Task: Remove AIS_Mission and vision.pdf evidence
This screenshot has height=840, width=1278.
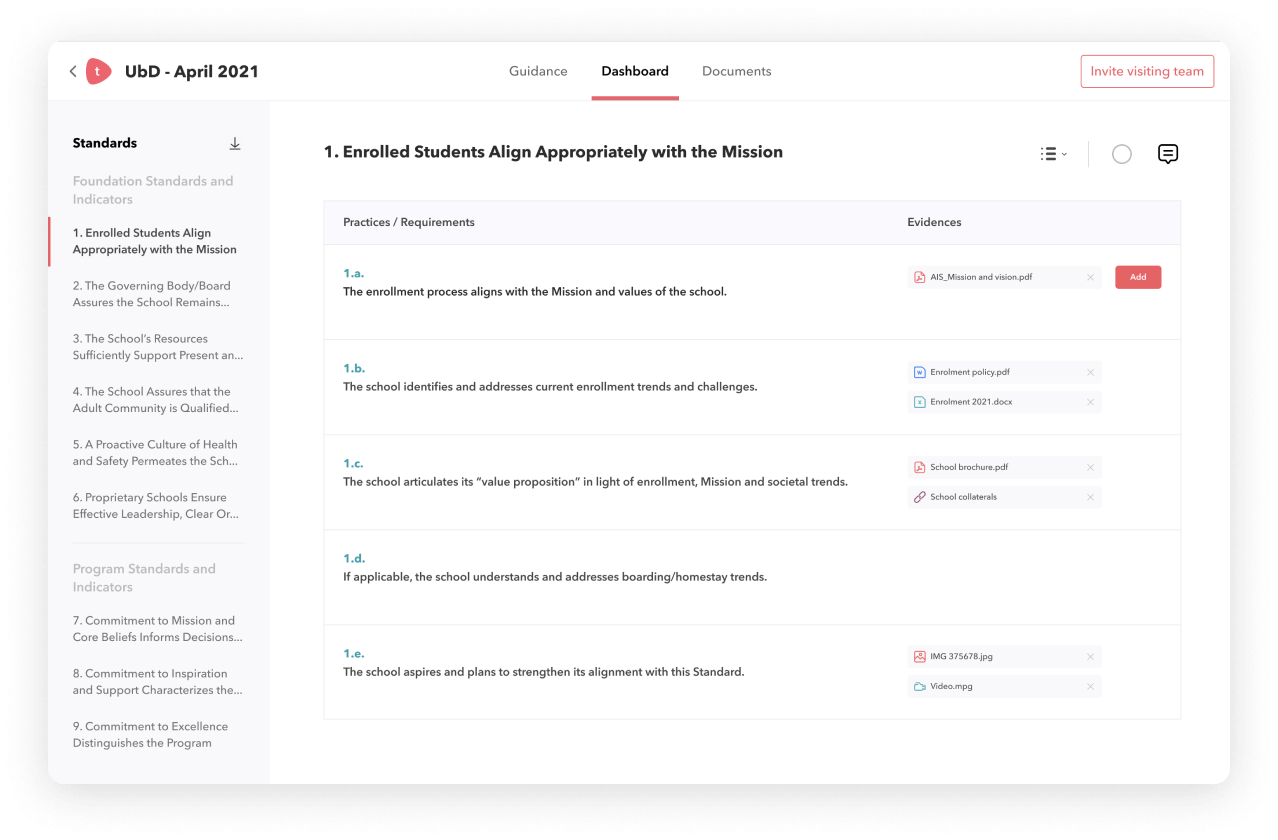Action: point(1090,277)
